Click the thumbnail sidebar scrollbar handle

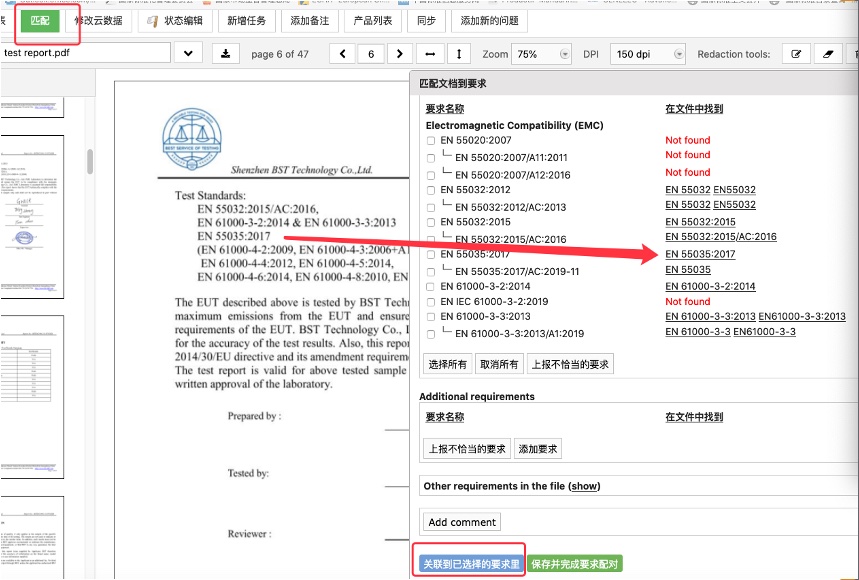click(90, 161)
